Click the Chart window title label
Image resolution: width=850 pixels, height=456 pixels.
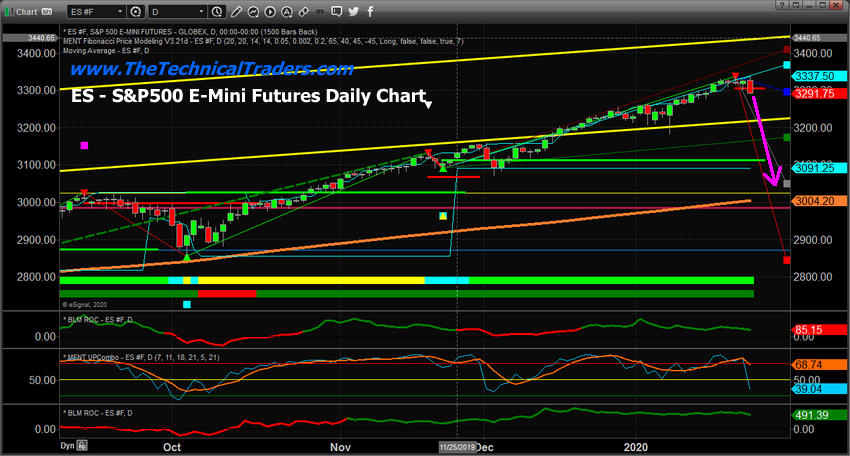(x=27, y=11)
